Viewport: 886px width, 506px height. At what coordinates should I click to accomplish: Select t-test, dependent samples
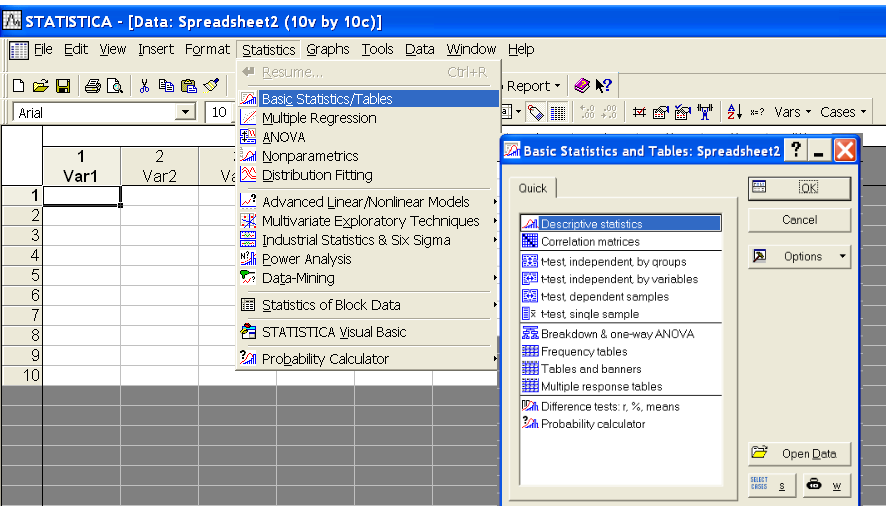pos(620,297)
